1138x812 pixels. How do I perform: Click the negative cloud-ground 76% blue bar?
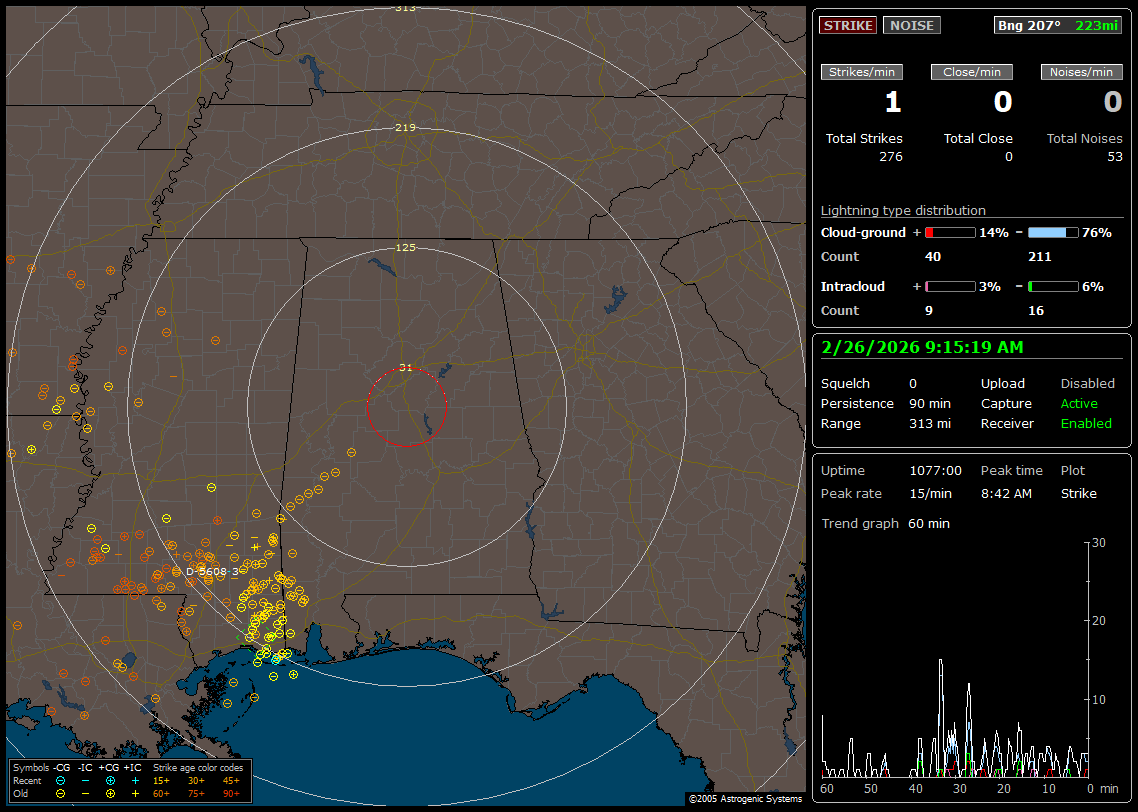click(x=1053, y=232)
